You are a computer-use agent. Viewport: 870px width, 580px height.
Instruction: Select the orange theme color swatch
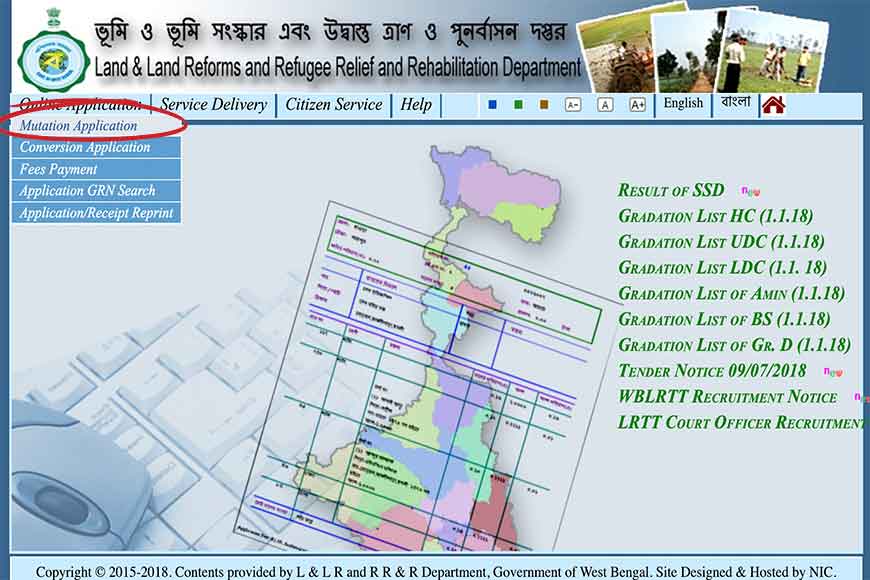(545, 103)
